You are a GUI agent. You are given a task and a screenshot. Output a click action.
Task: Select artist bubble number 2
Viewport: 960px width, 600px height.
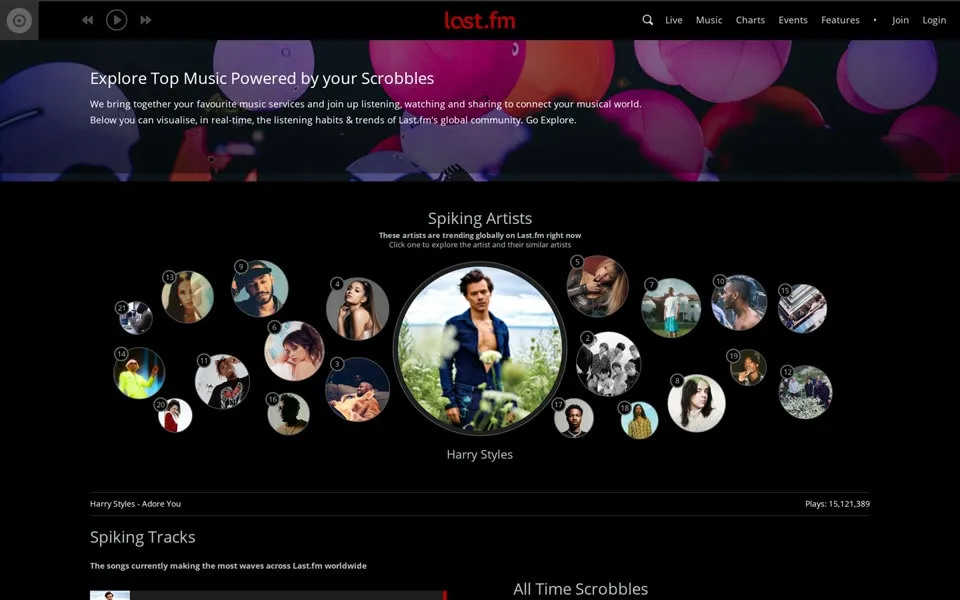[609, 364]
